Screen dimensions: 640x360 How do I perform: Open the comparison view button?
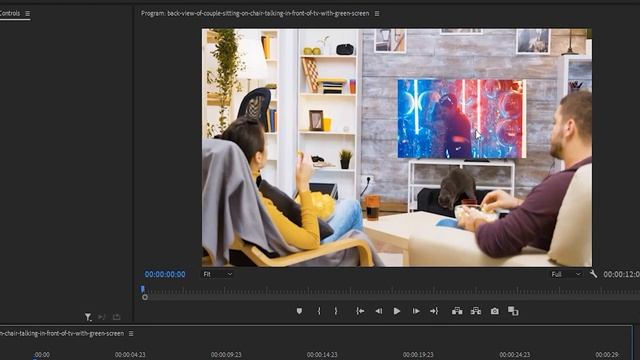513,311
